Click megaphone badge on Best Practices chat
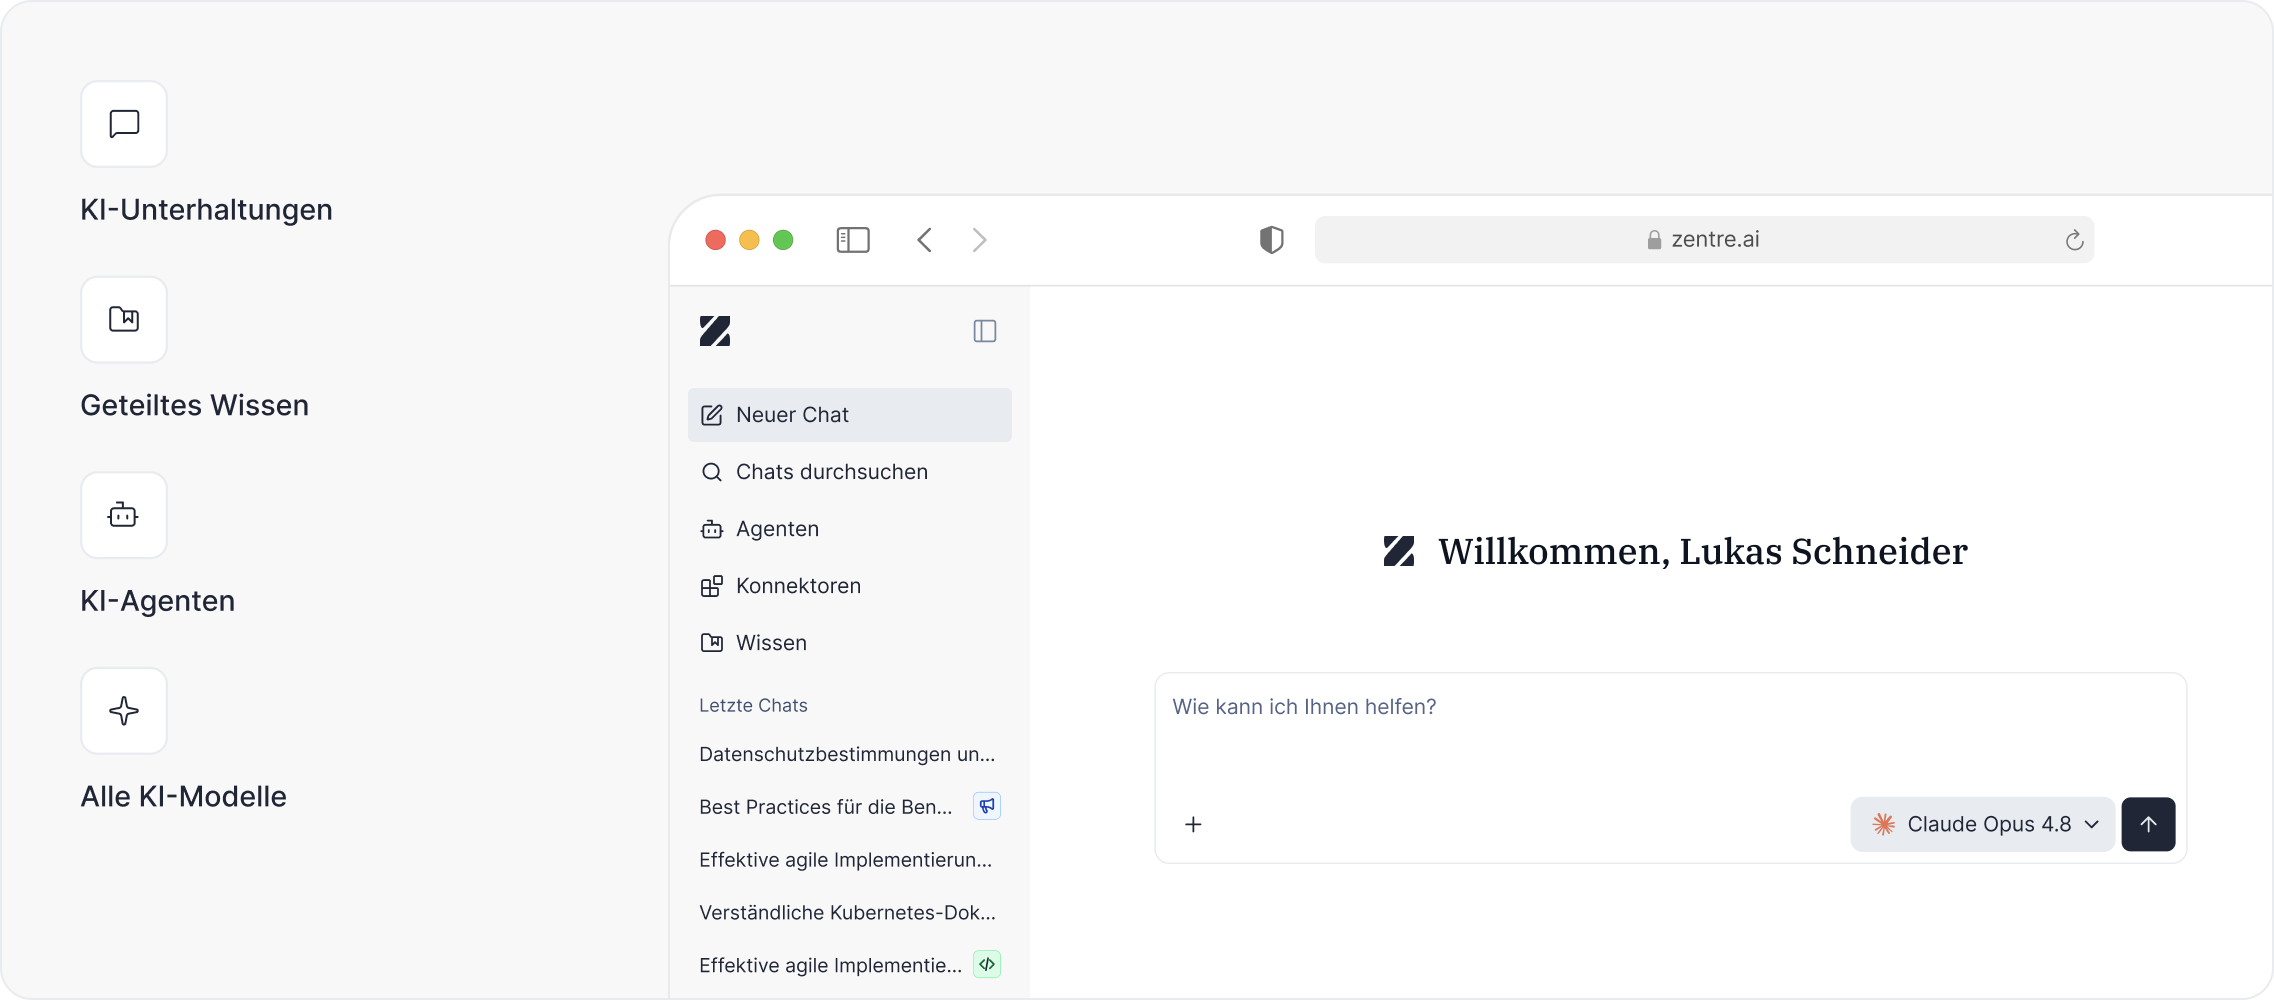 click(x=987, y=806)
